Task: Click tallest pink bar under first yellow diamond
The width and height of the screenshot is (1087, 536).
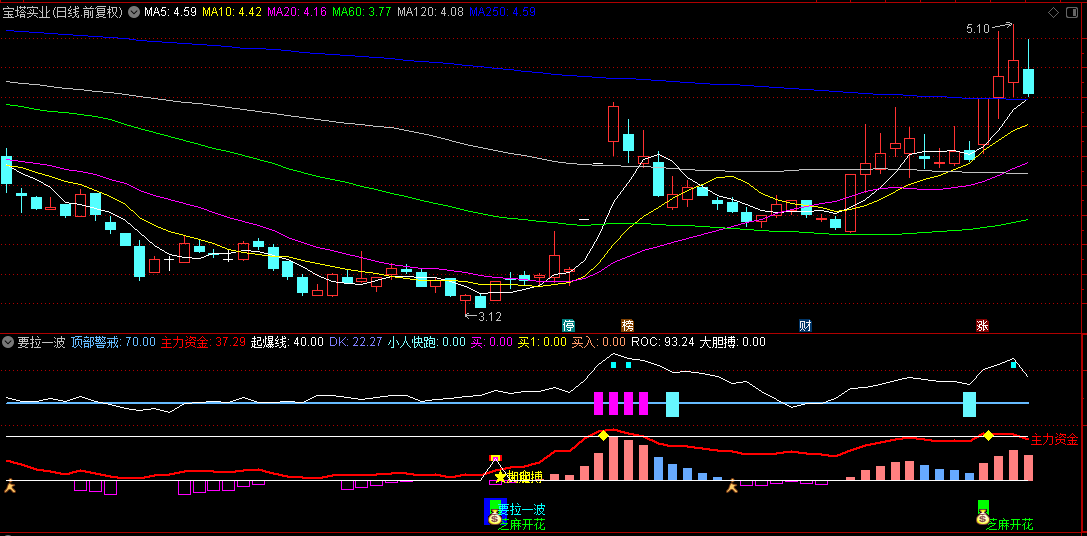Action: [x=614, y=458]
